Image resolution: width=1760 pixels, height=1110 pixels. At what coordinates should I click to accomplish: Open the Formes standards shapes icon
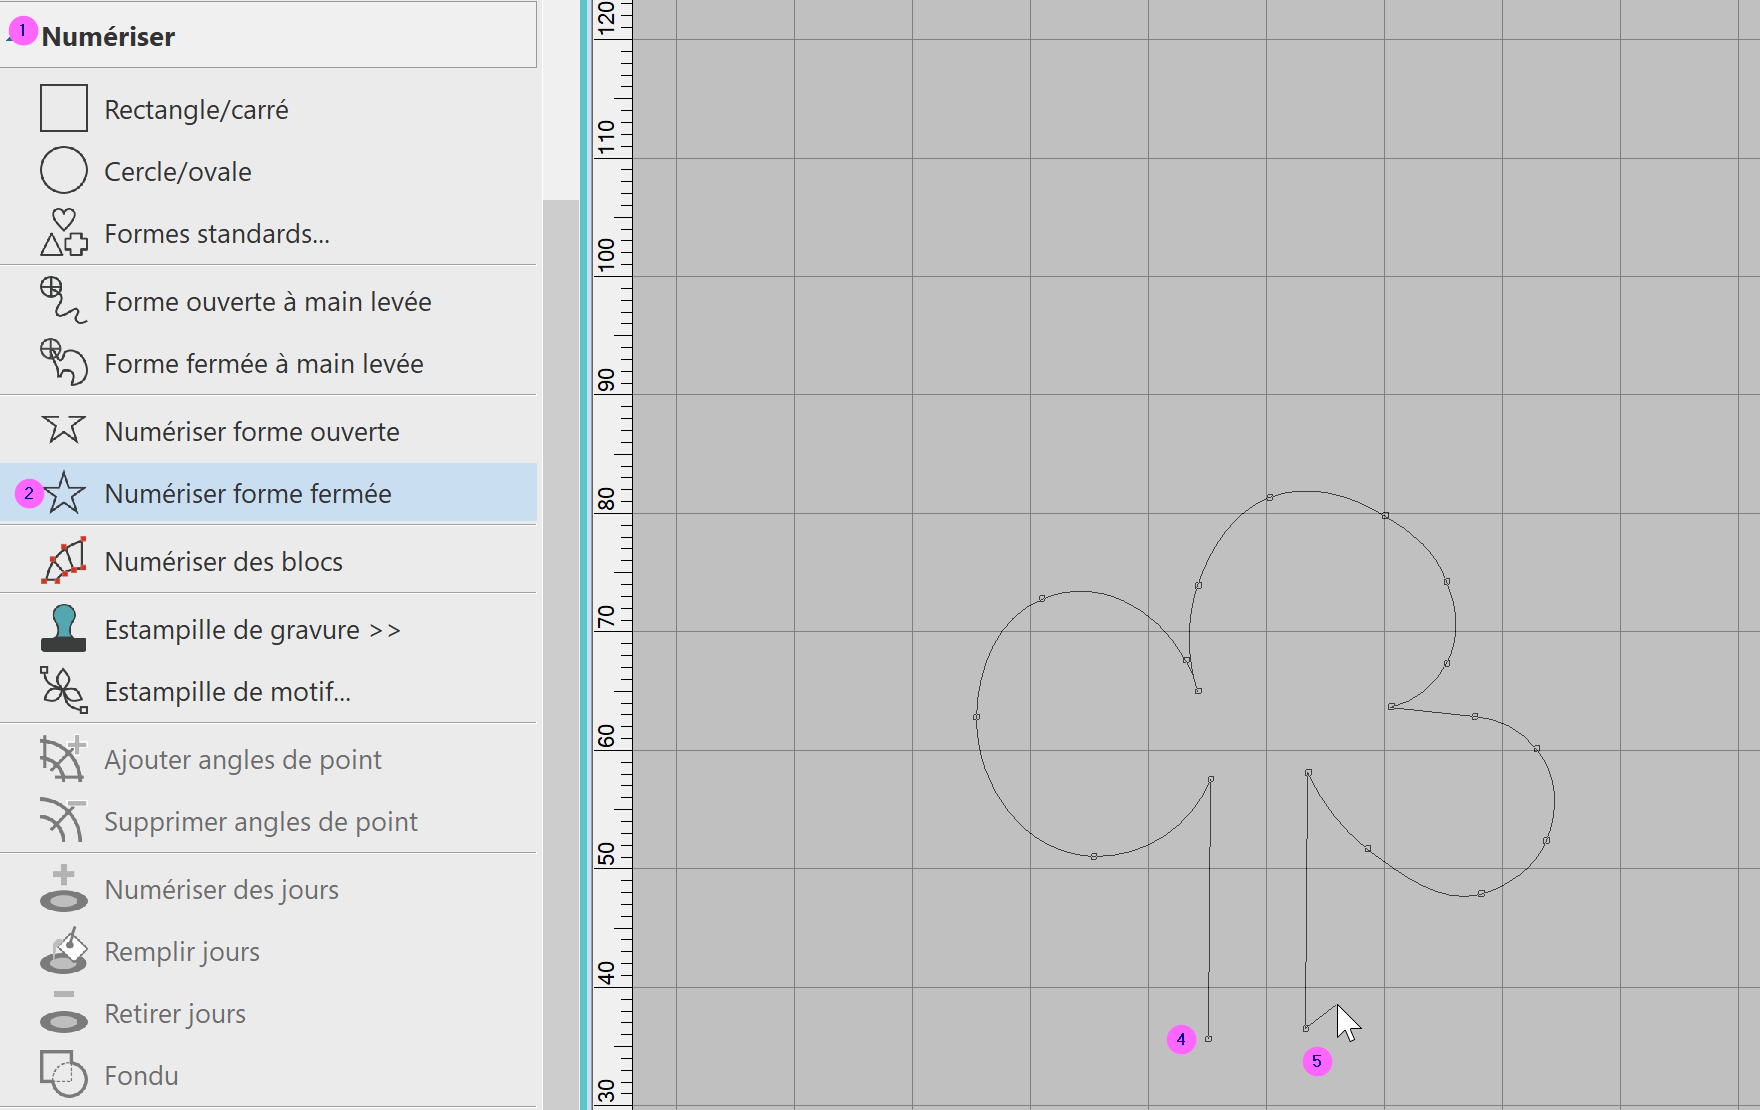pyautogui.click(x=63, y=233)
